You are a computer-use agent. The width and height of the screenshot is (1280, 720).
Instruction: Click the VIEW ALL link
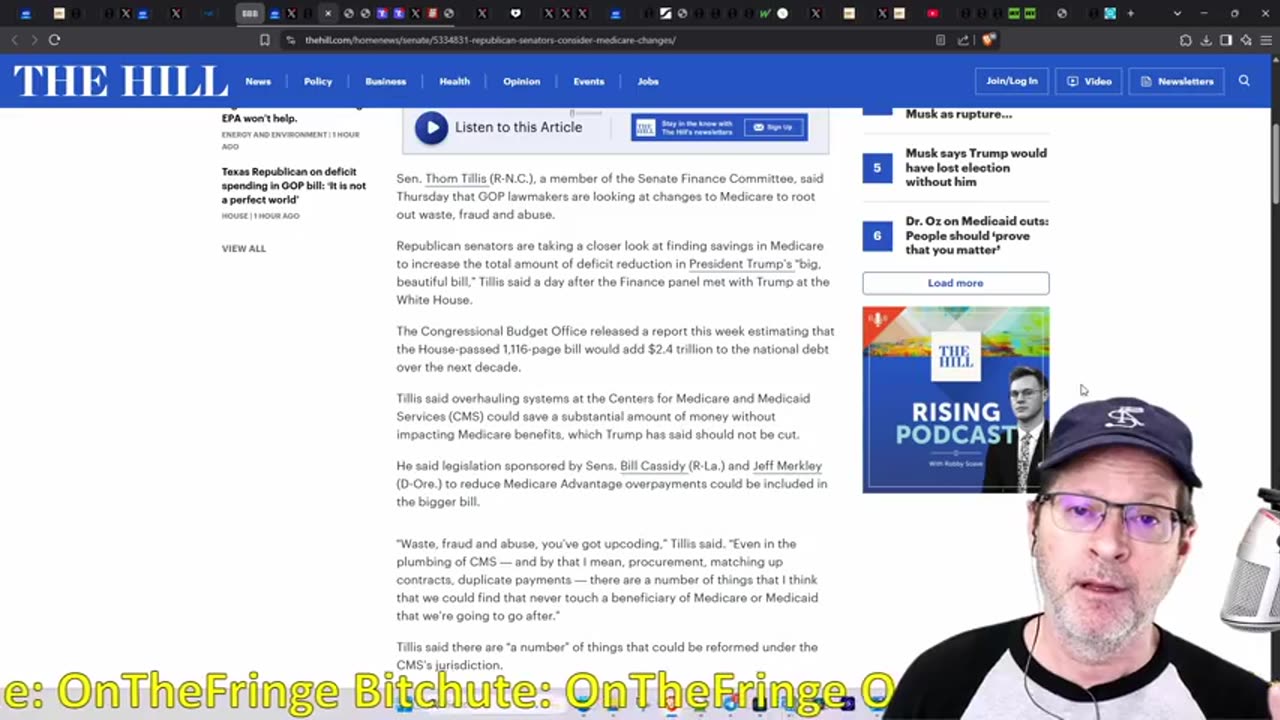coord(244,248)
